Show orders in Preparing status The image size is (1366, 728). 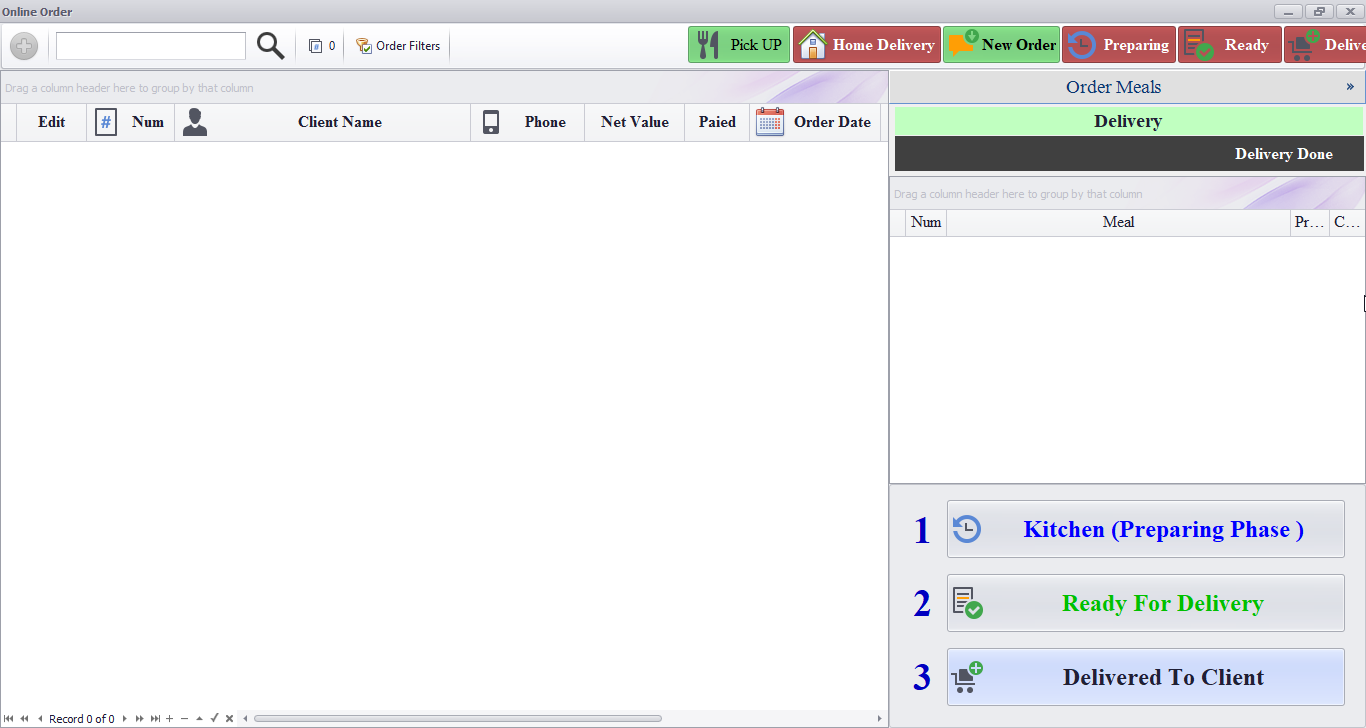[x=1119, y=45]
